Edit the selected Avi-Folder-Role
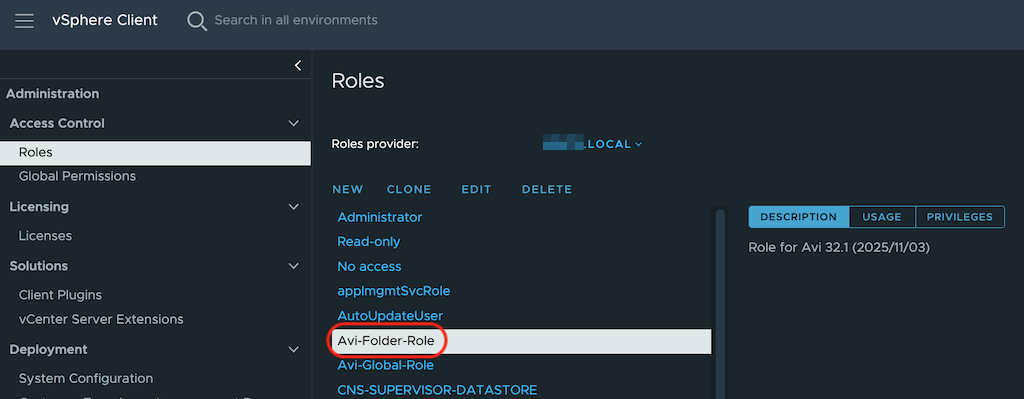Viewport: 1024px width, 399px height. point(476,189)
